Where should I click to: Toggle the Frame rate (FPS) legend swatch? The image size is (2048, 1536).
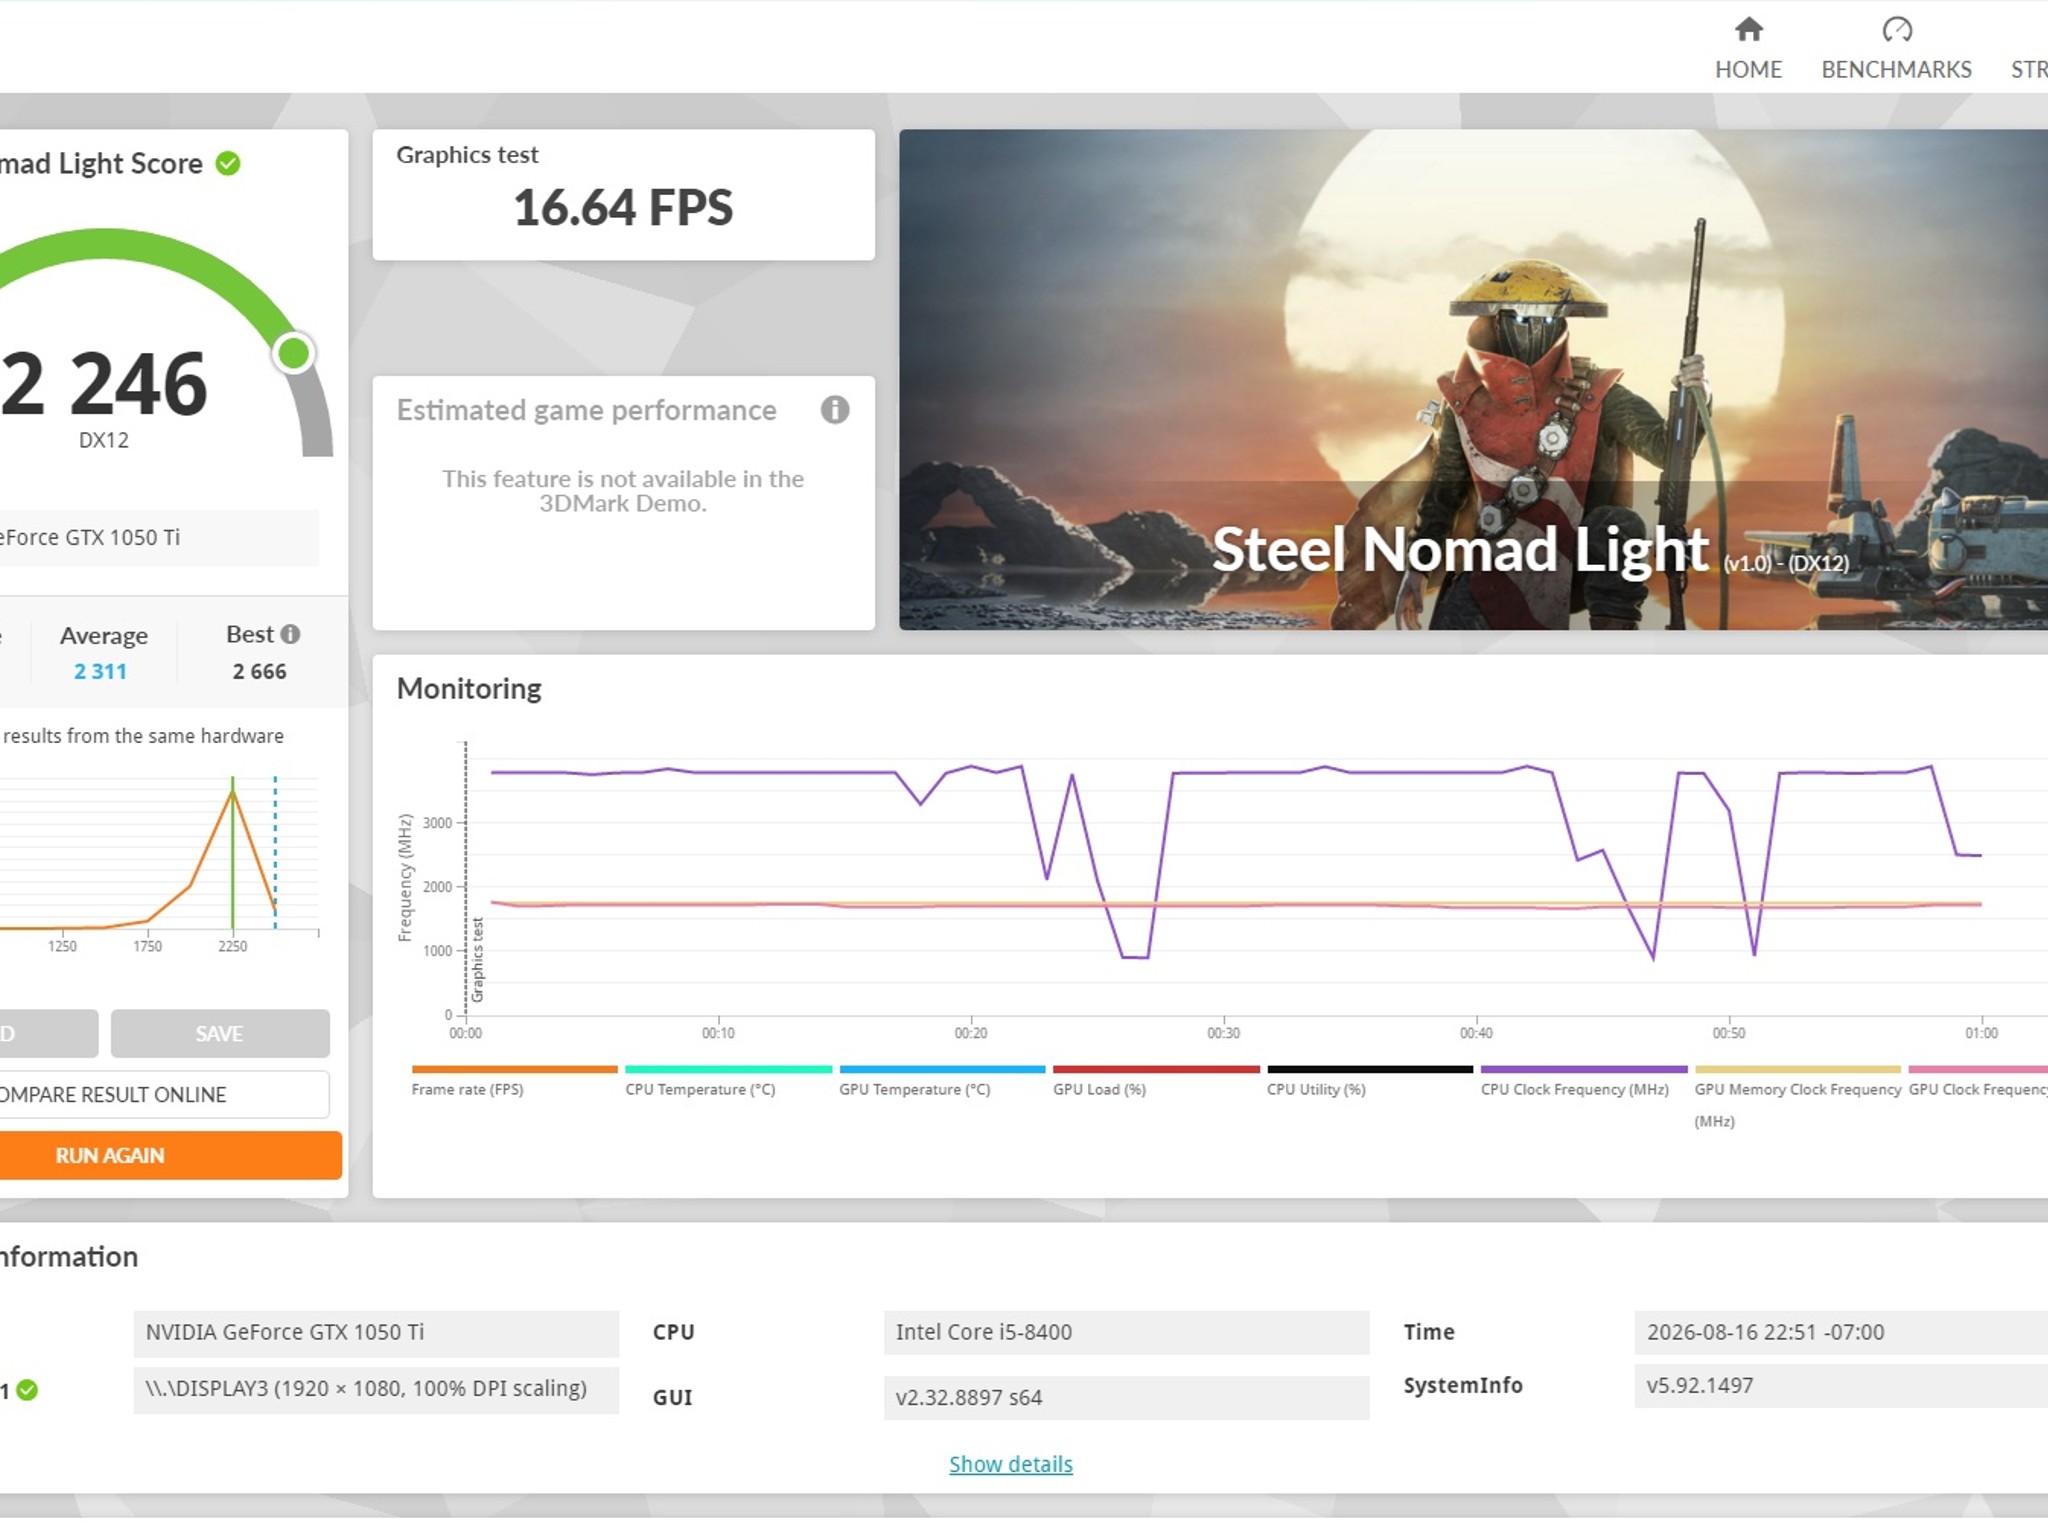coord(514,1069)
